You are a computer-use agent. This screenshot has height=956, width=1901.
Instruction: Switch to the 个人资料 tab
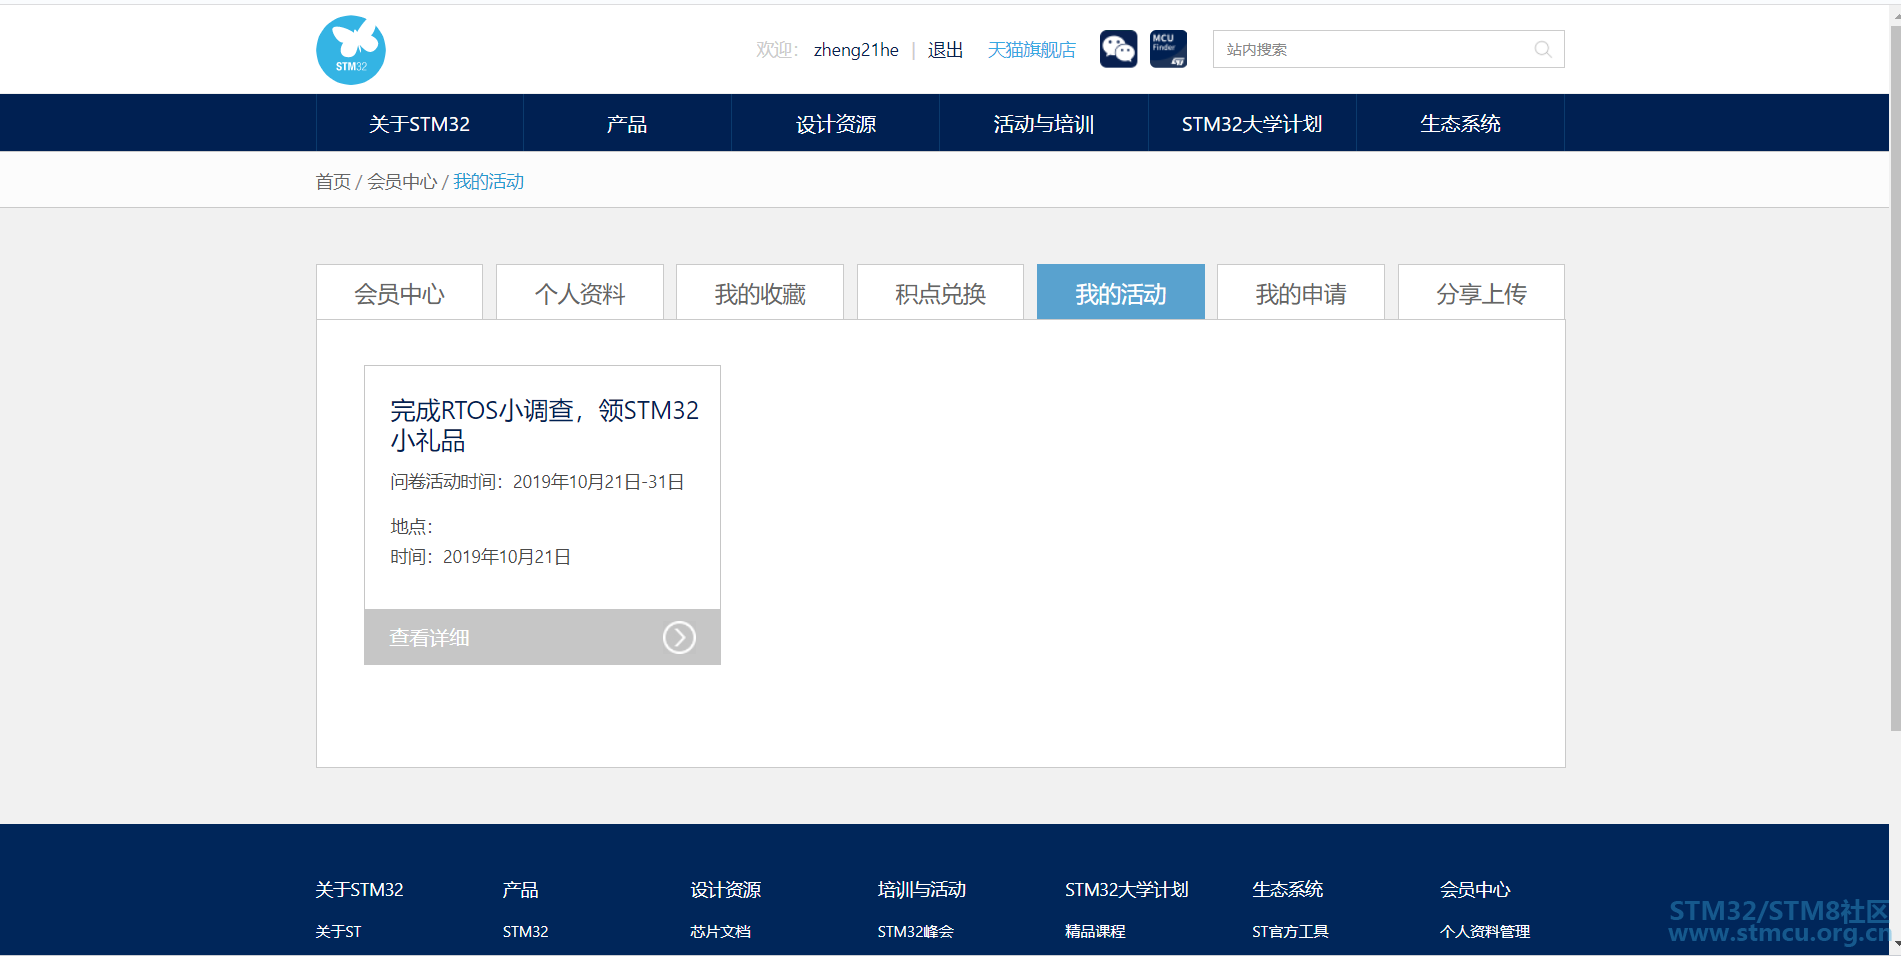click(580, 293)
